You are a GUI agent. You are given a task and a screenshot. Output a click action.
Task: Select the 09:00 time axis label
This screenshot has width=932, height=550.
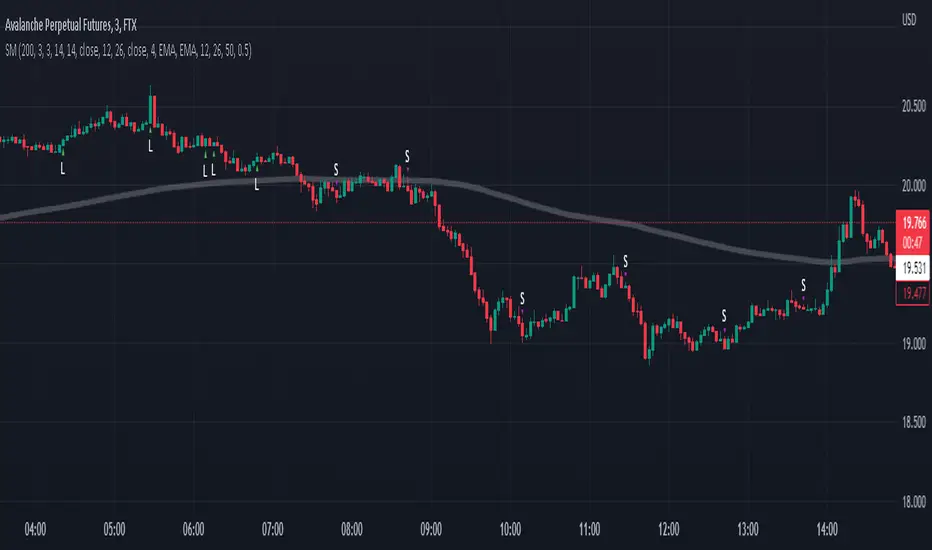pyautogui.click(x=431, y=527)
